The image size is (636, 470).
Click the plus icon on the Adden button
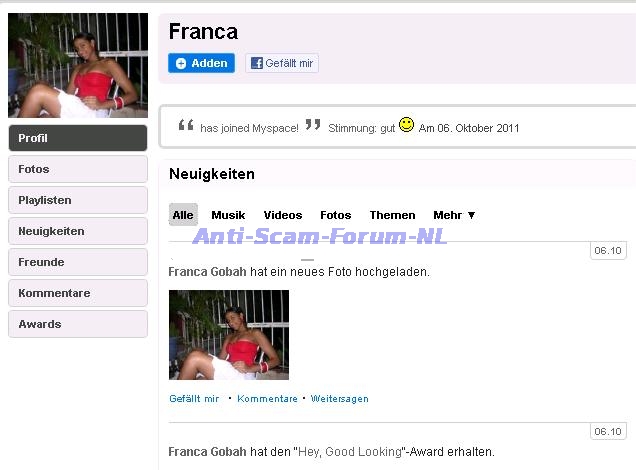point(181,63)
